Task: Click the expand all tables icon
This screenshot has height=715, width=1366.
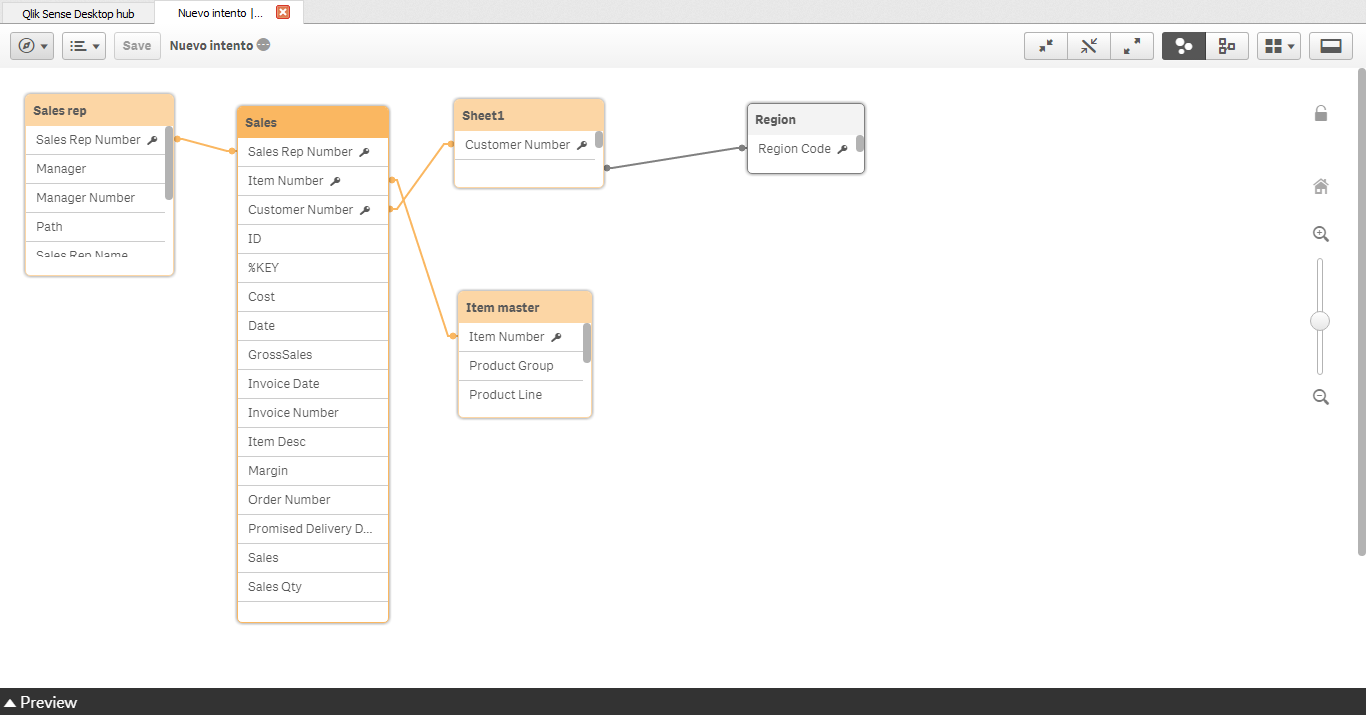Action: 1132,46
